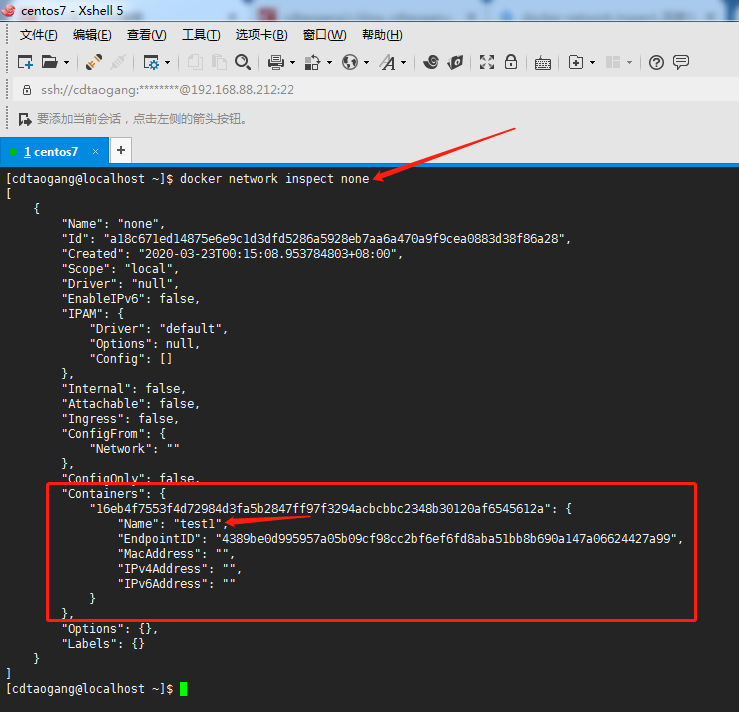Expand the new tab group dropdown arrow
739x712 pixels.
(x=593, y=62)
